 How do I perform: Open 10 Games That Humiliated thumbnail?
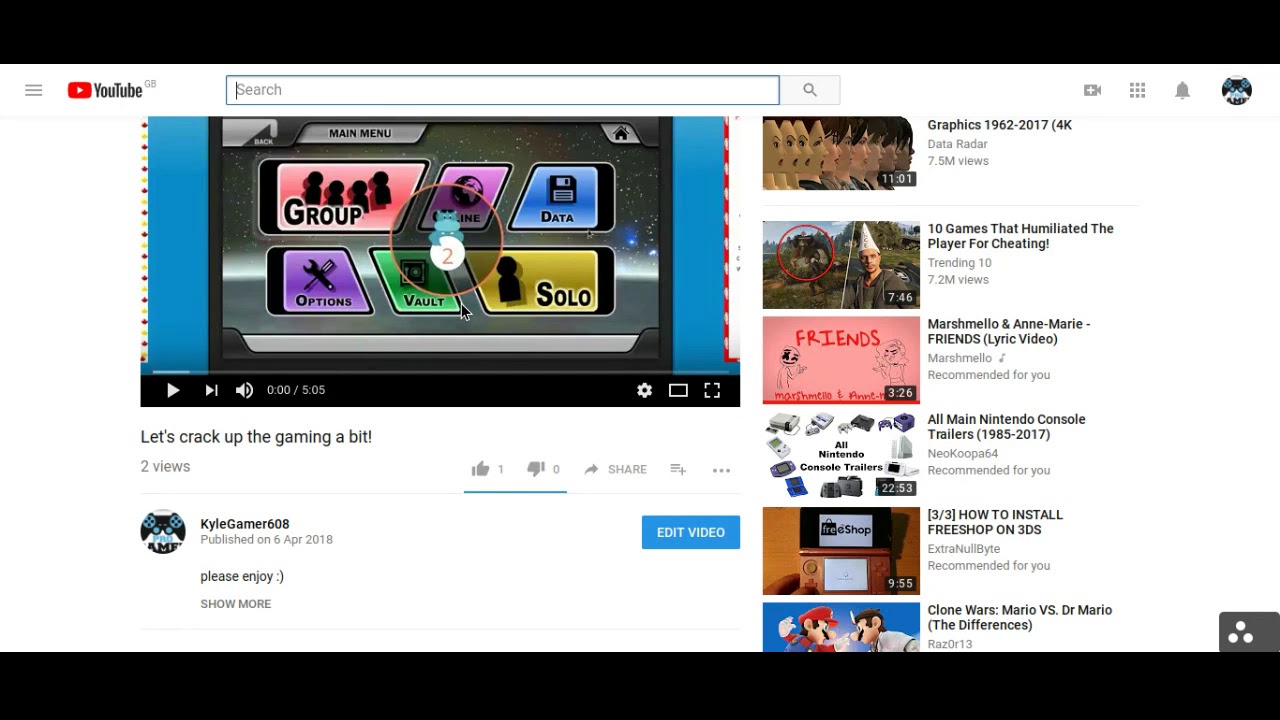coord(841,265)
